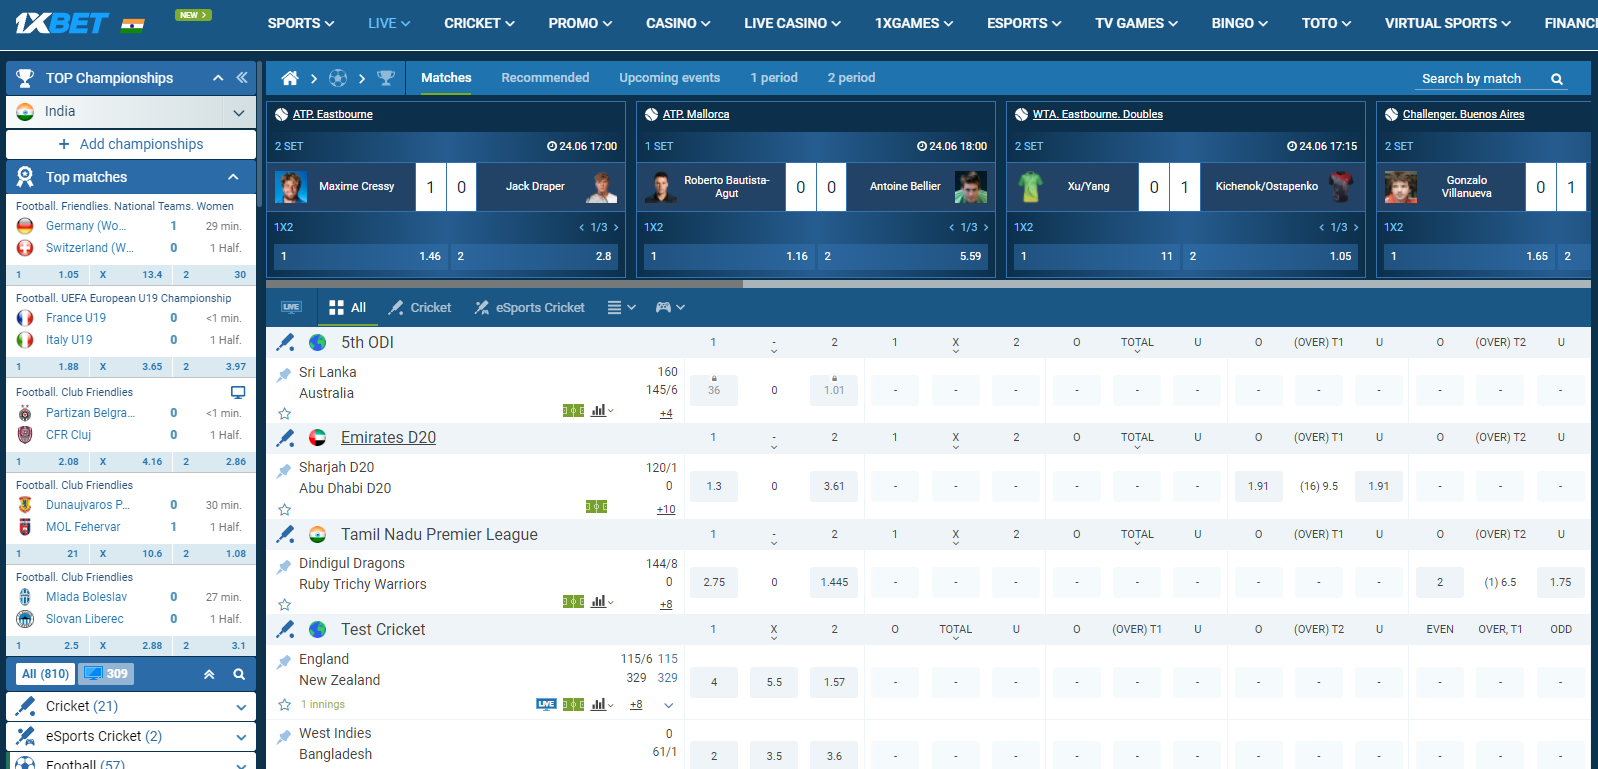The image size is (1598, 769).
Task: Next market arrow on ATP Eastbourne card
Action: coord(616,227)
